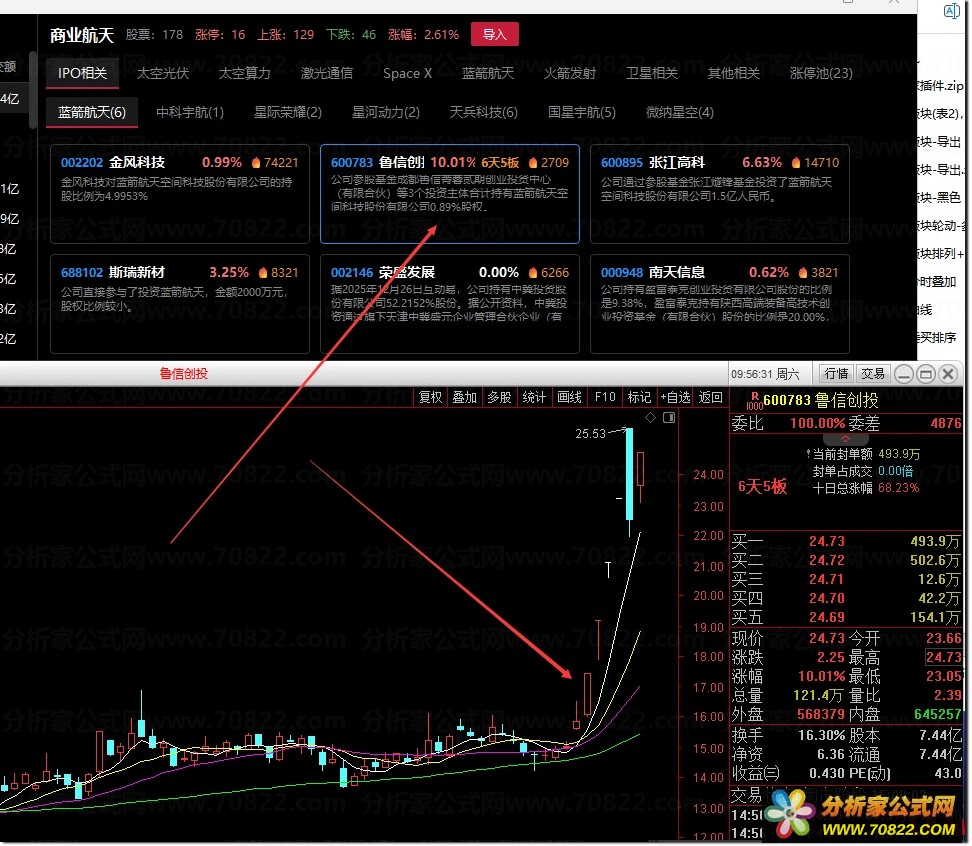Click the 买一 price 24.73
This screenshot has width=972, height=846.
click(x=826, y=542)
